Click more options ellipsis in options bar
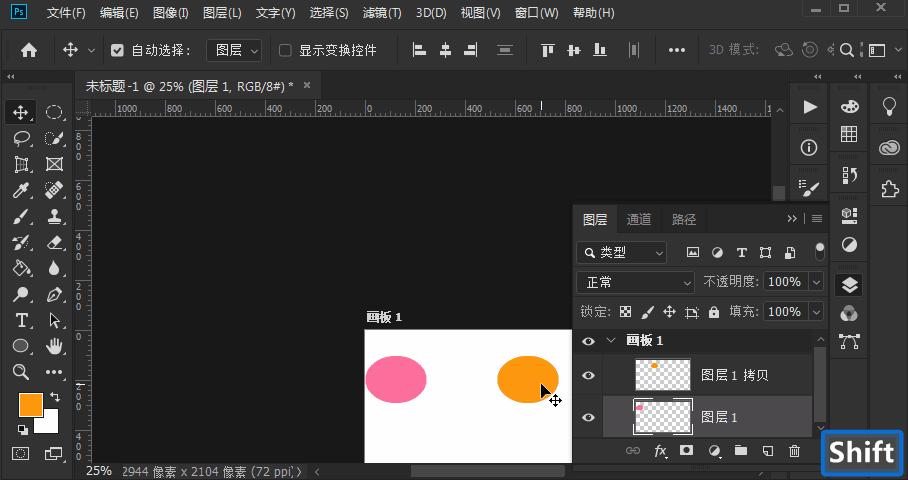908x480 pixels. click(x=677, y=50)
